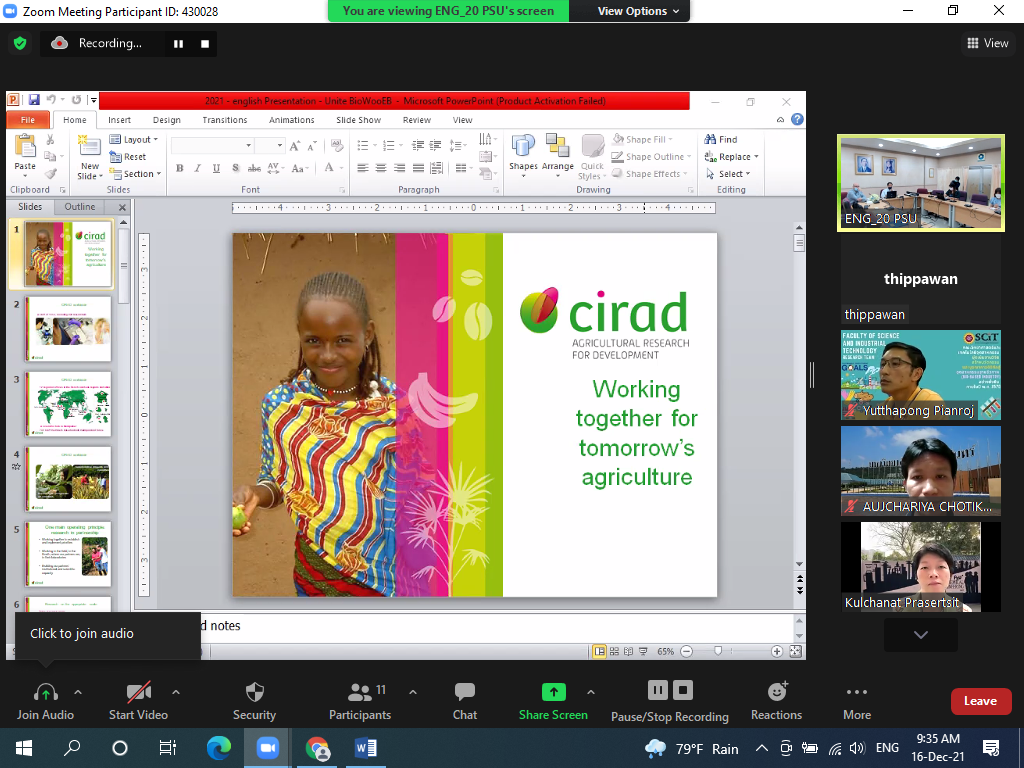Expand the Participants options arrow
This screenshot has width=1024, height=768.
[x=413, y=692]
